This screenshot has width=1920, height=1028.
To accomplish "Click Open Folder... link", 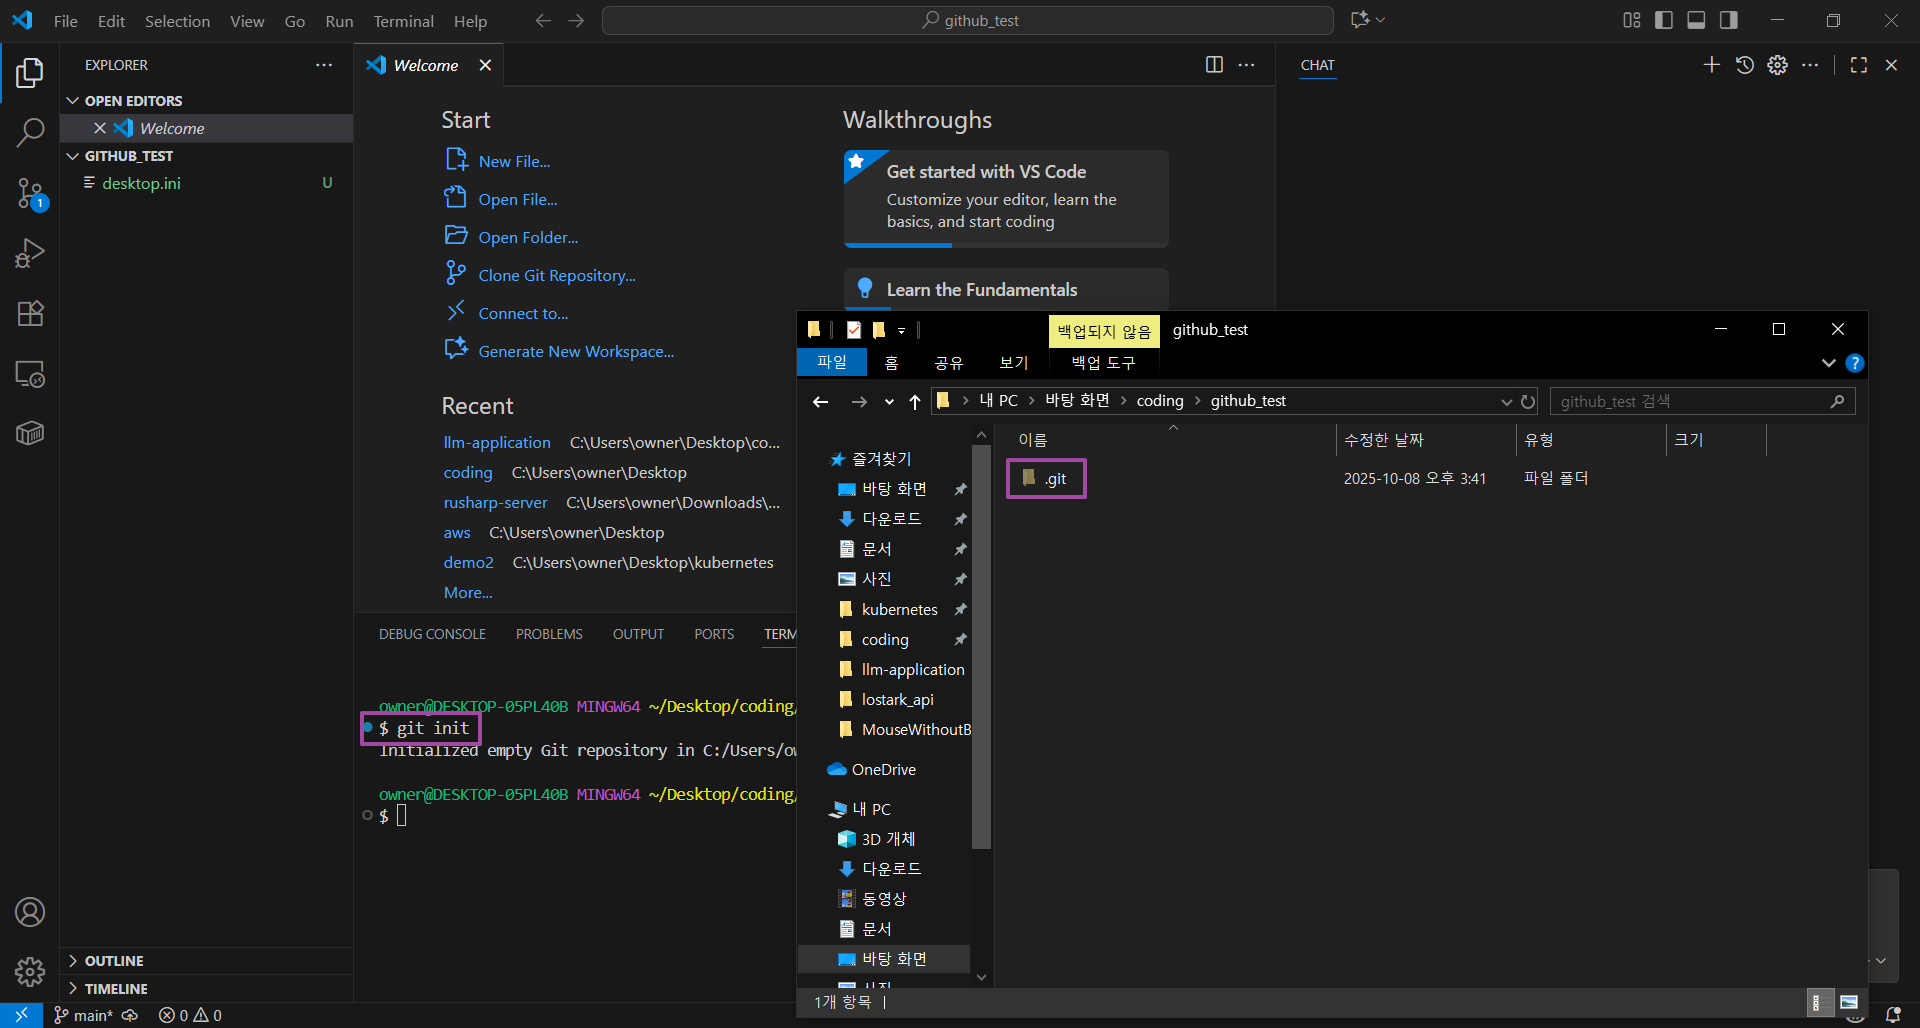I will 528,237.
